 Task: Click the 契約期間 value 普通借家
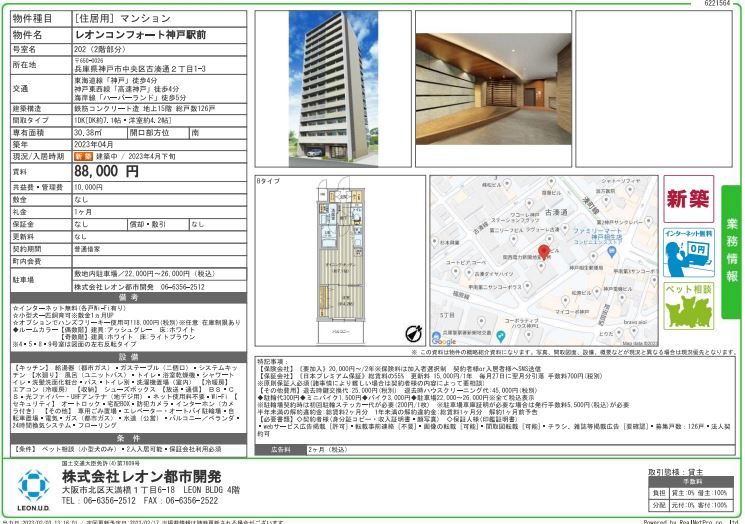(87, 249)
